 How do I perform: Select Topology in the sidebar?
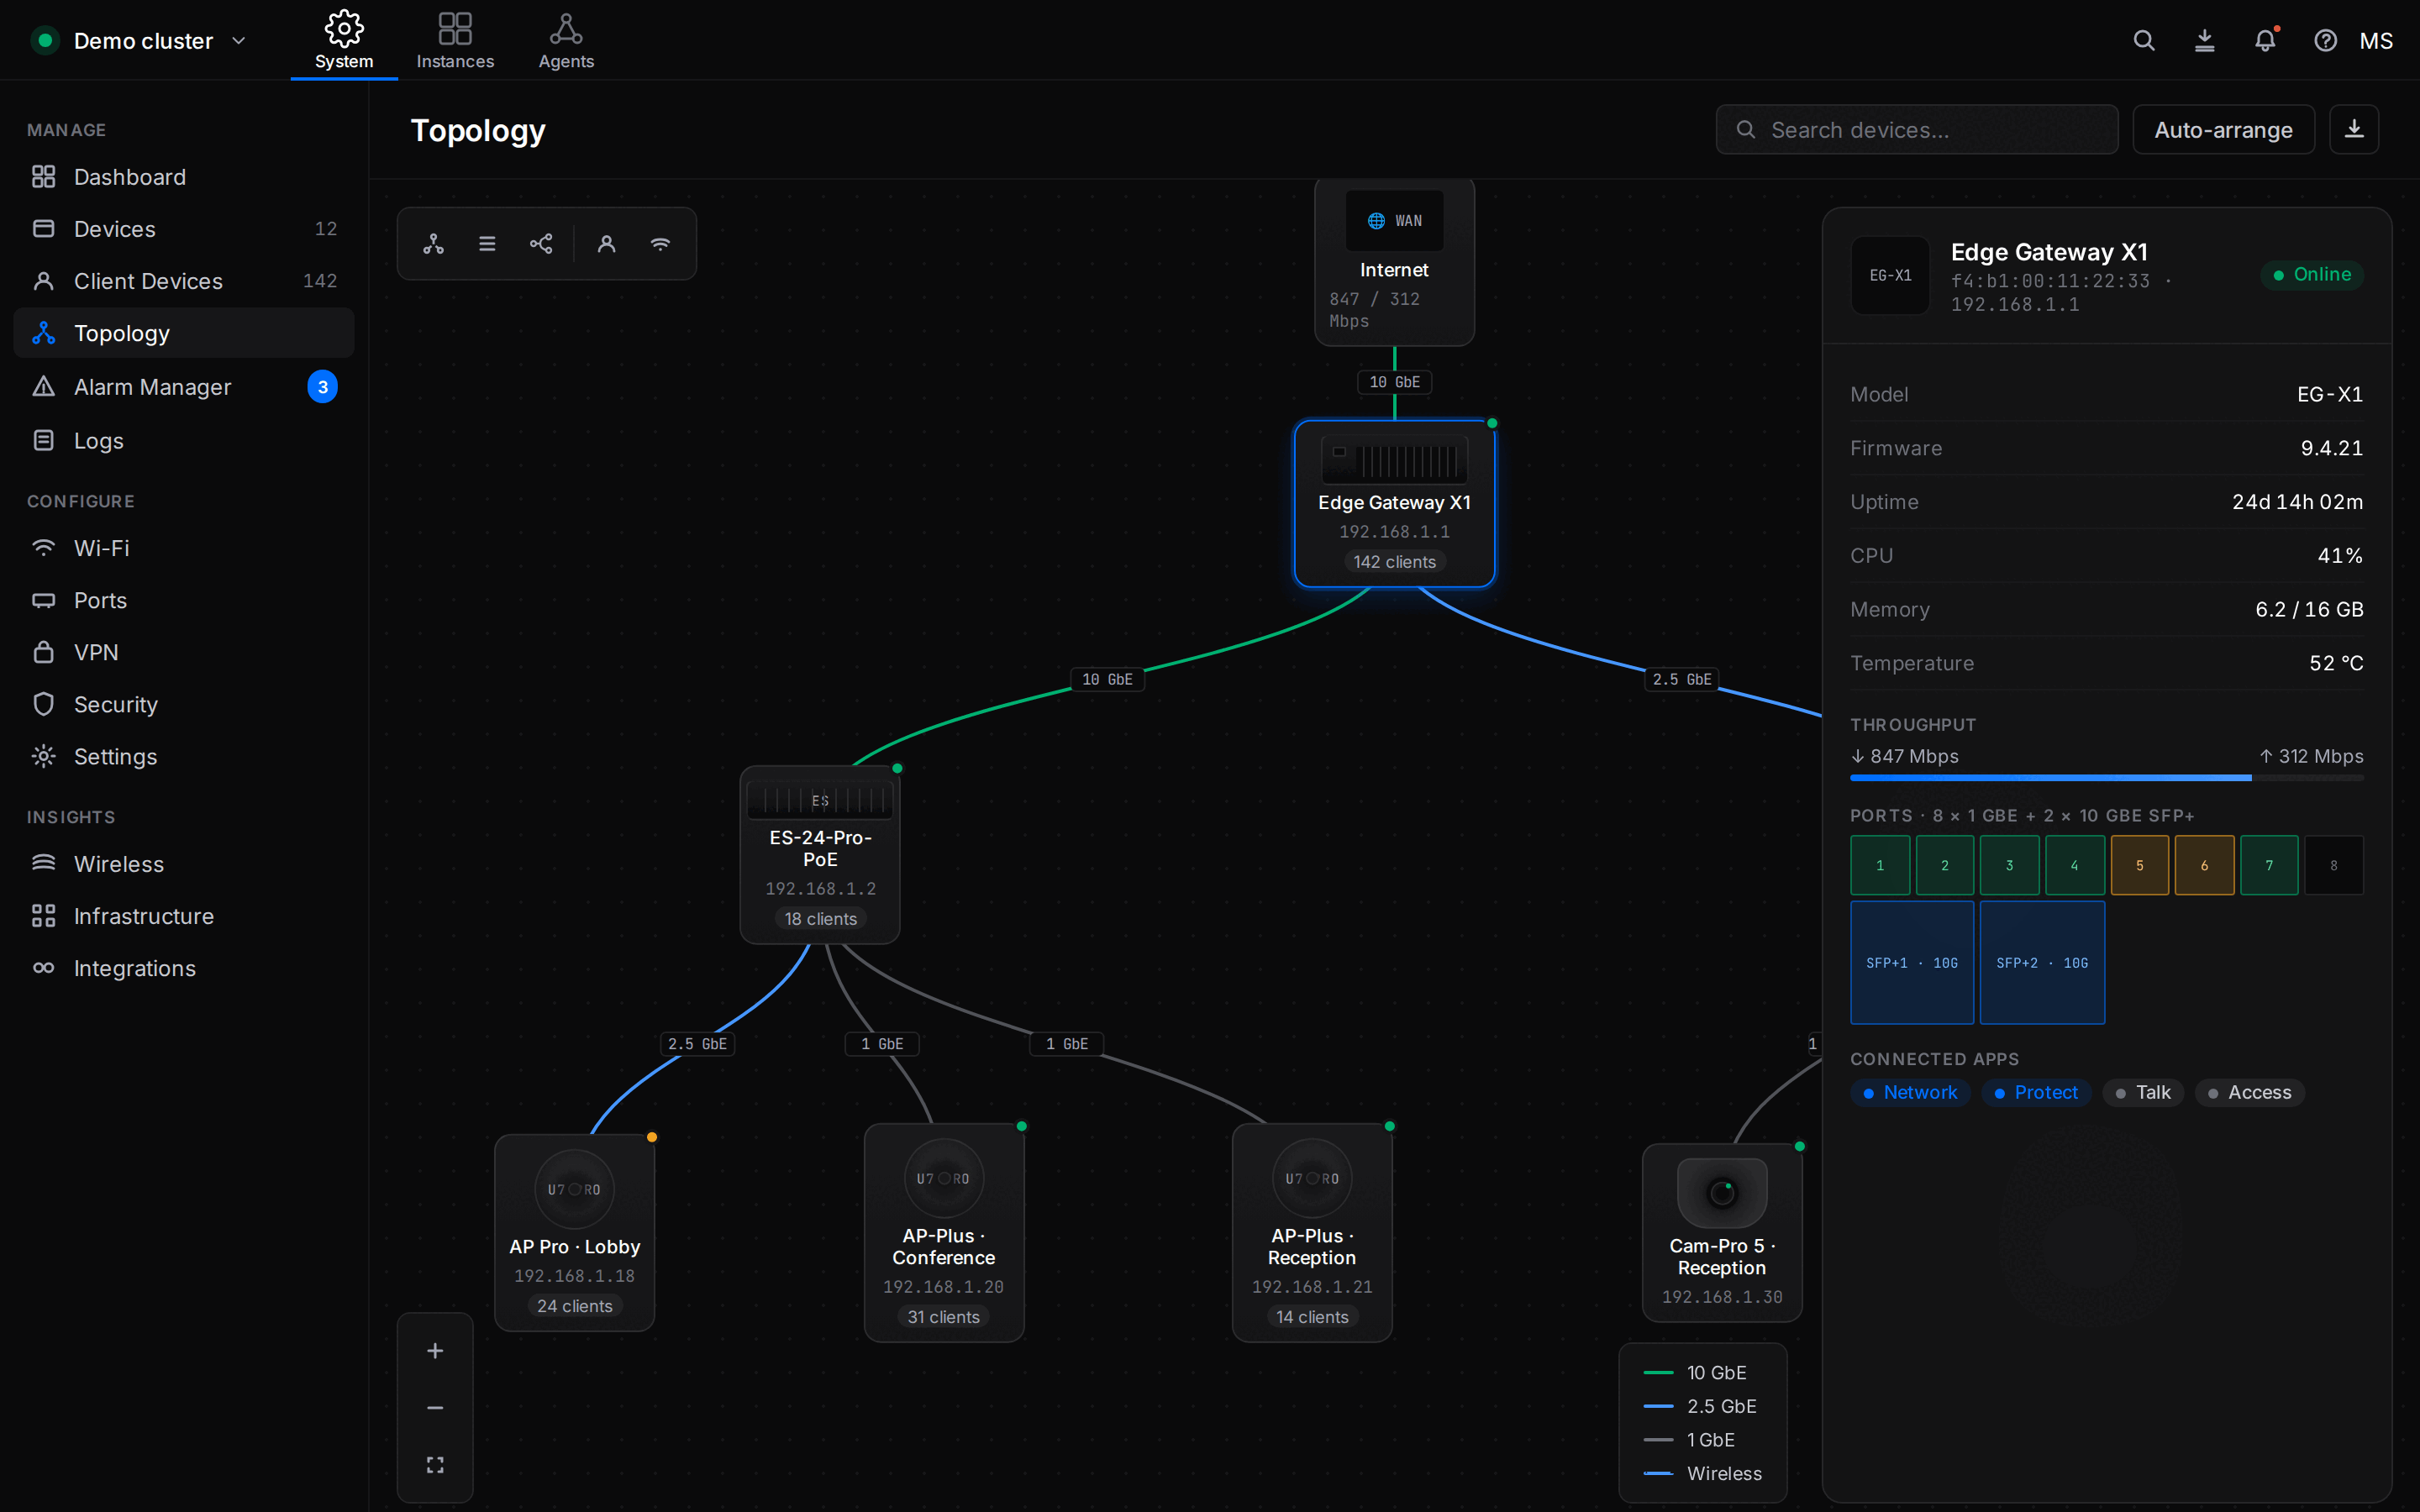coord(184,333)
